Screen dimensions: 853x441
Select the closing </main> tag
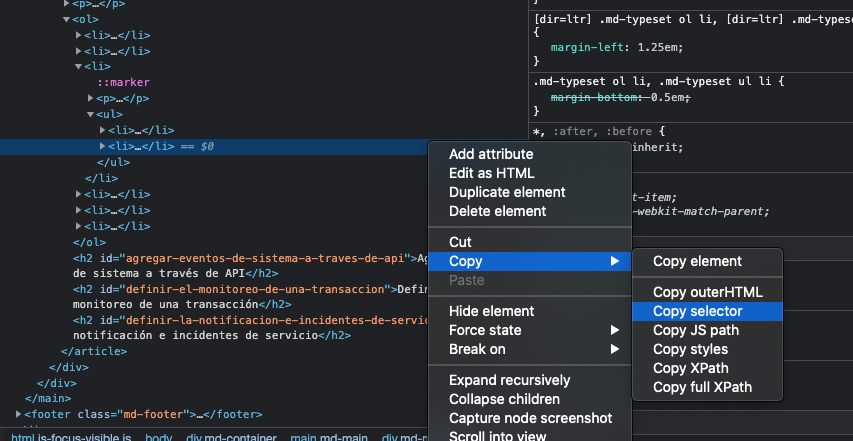pyautogui.click(x=48, y=399)
